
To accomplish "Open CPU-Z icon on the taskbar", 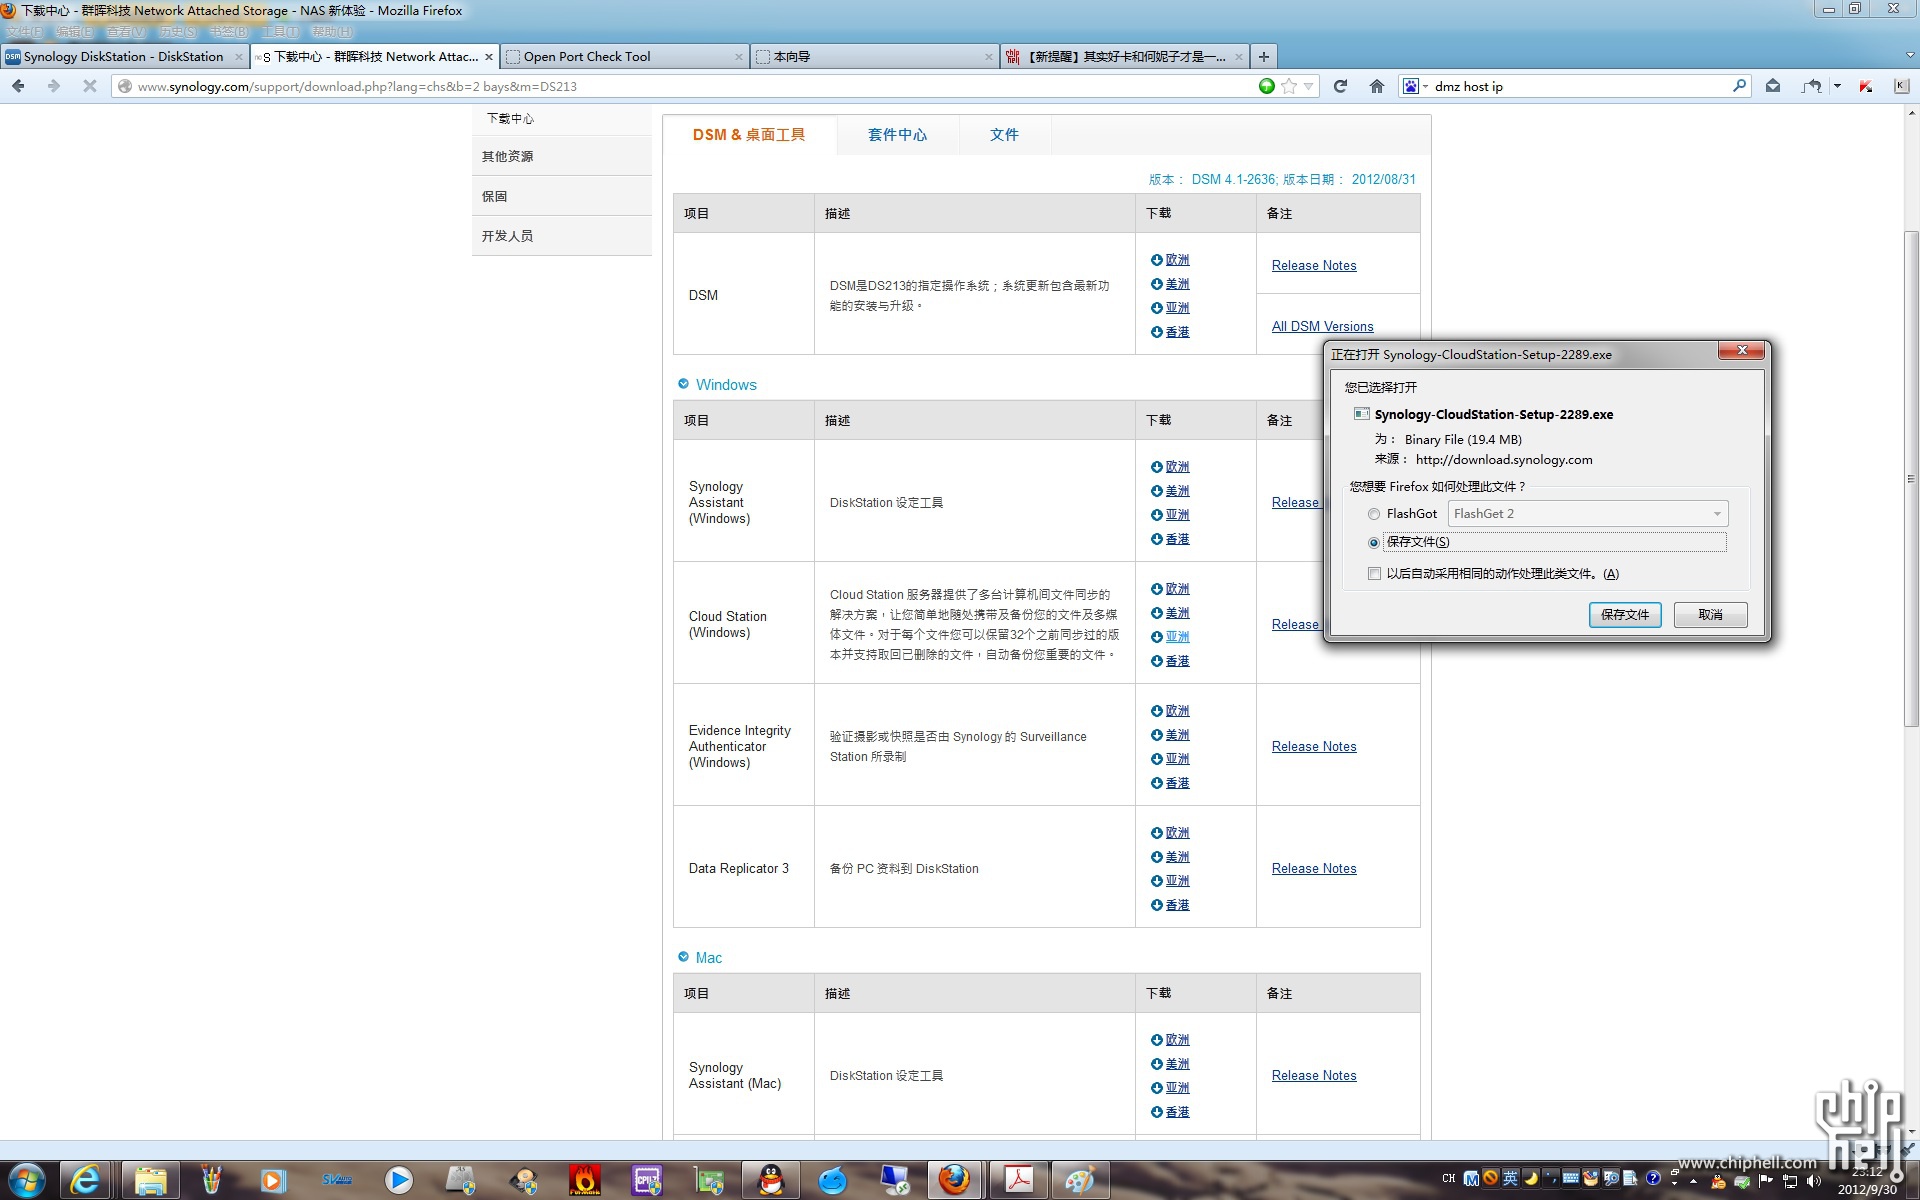I will 647,1180.
